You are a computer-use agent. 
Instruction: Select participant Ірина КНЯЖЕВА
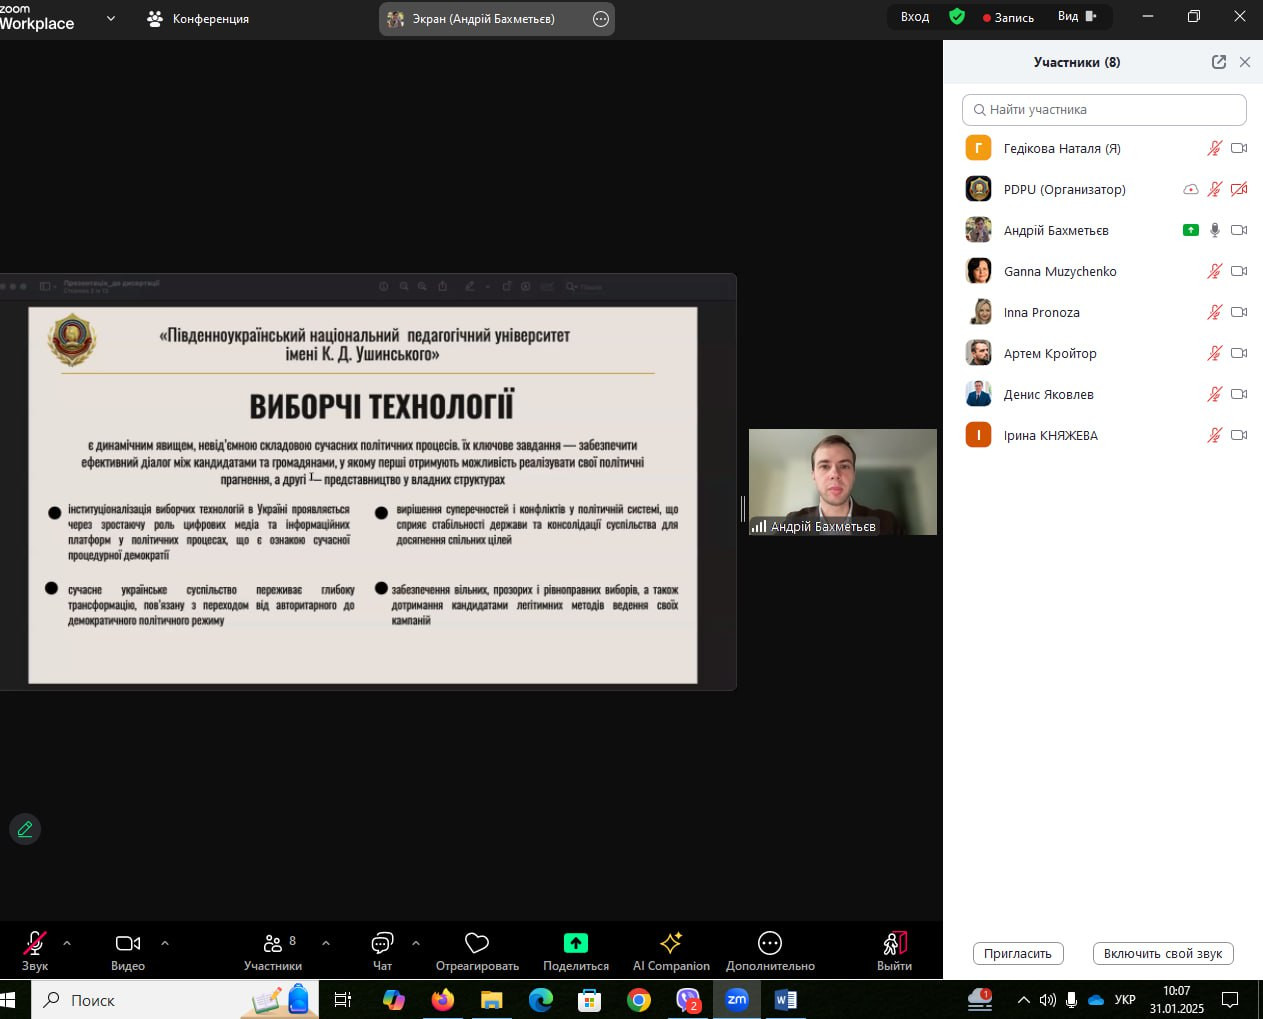(1104, 435)
